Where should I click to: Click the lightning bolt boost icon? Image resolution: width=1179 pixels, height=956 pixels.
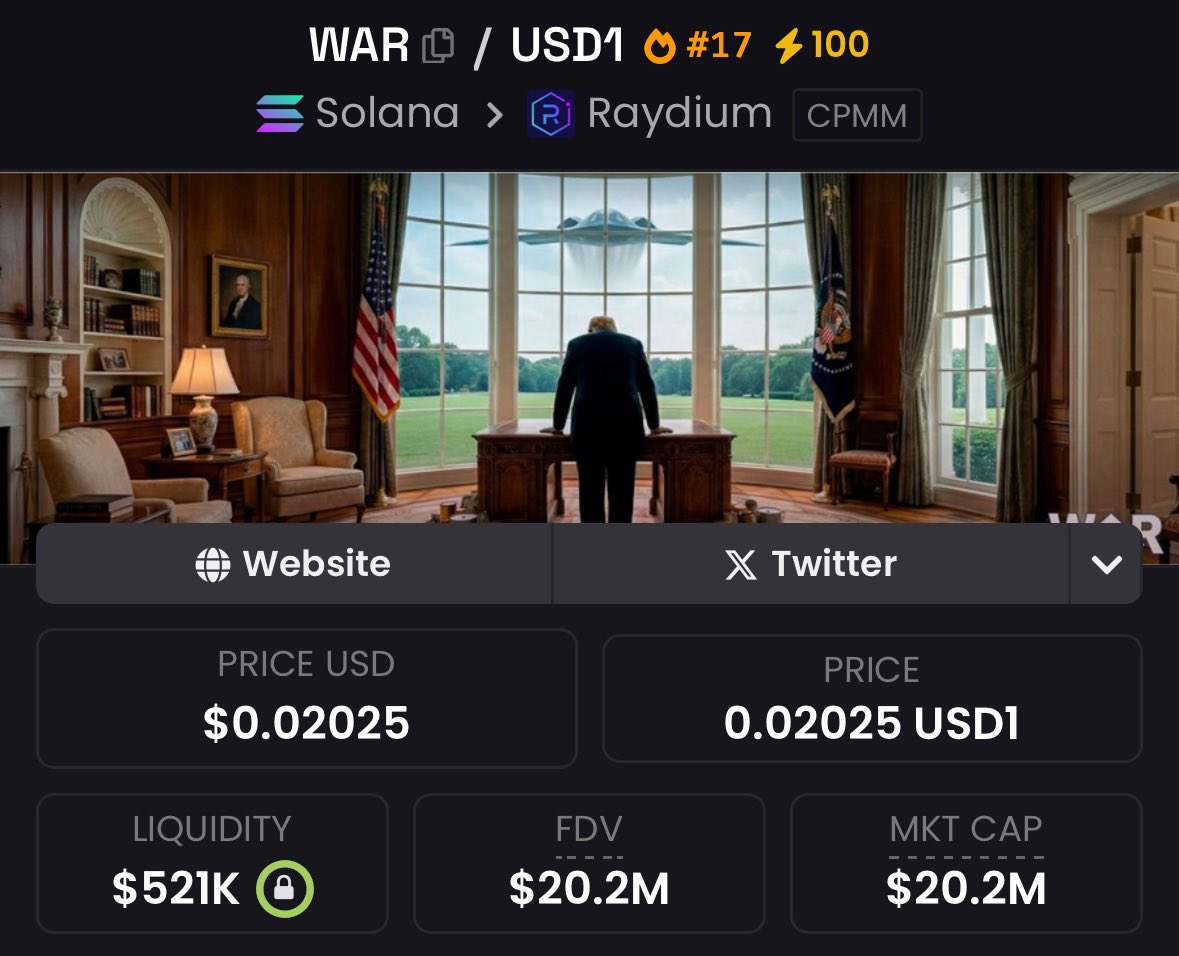click(x=789, y=46)
